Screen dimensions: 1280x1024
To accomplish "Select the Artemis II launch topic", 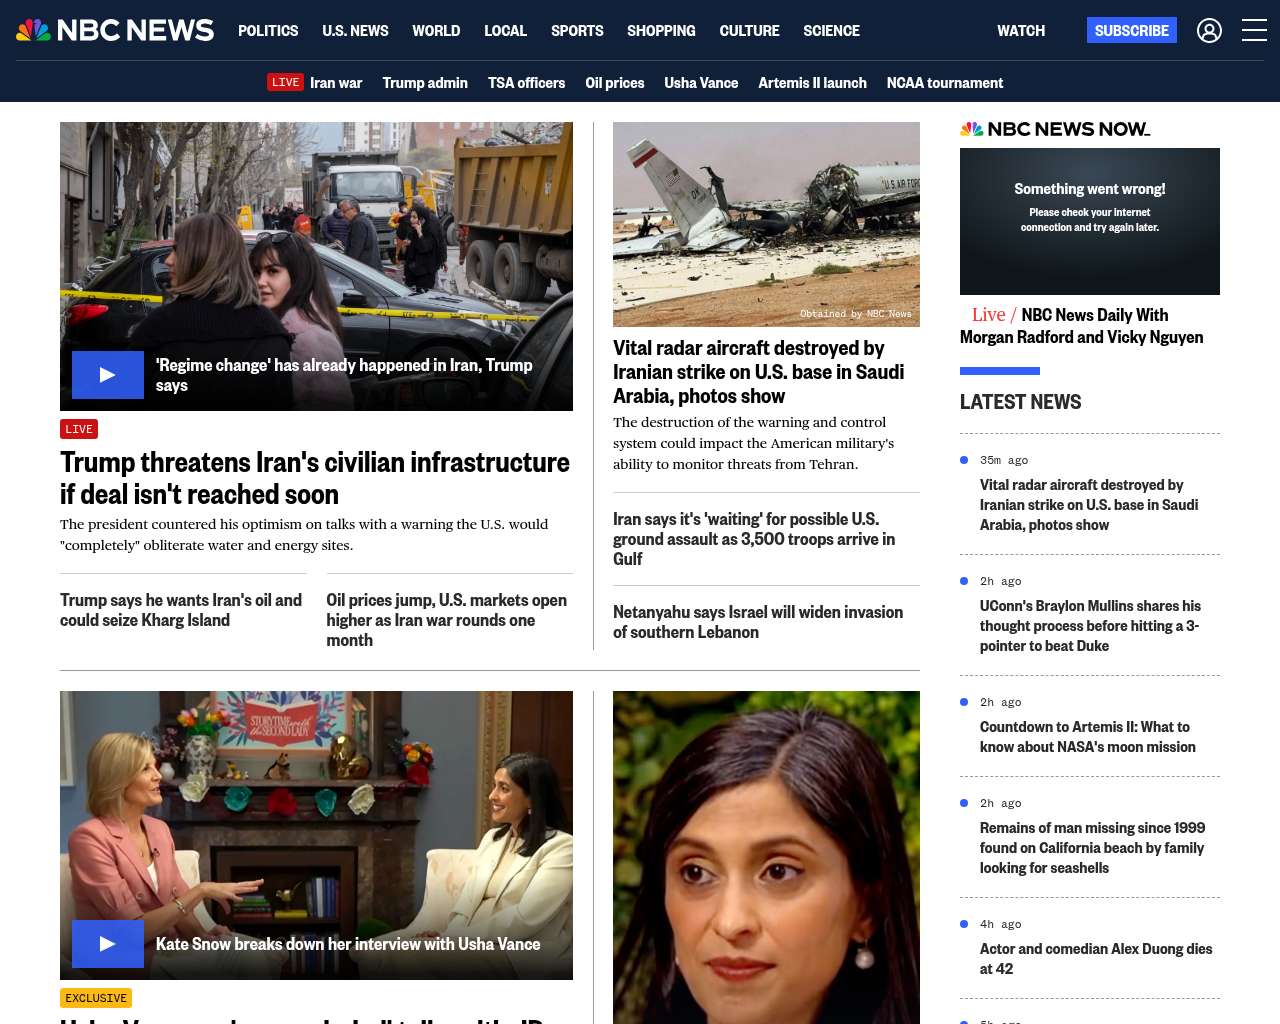I will [812, 83].
